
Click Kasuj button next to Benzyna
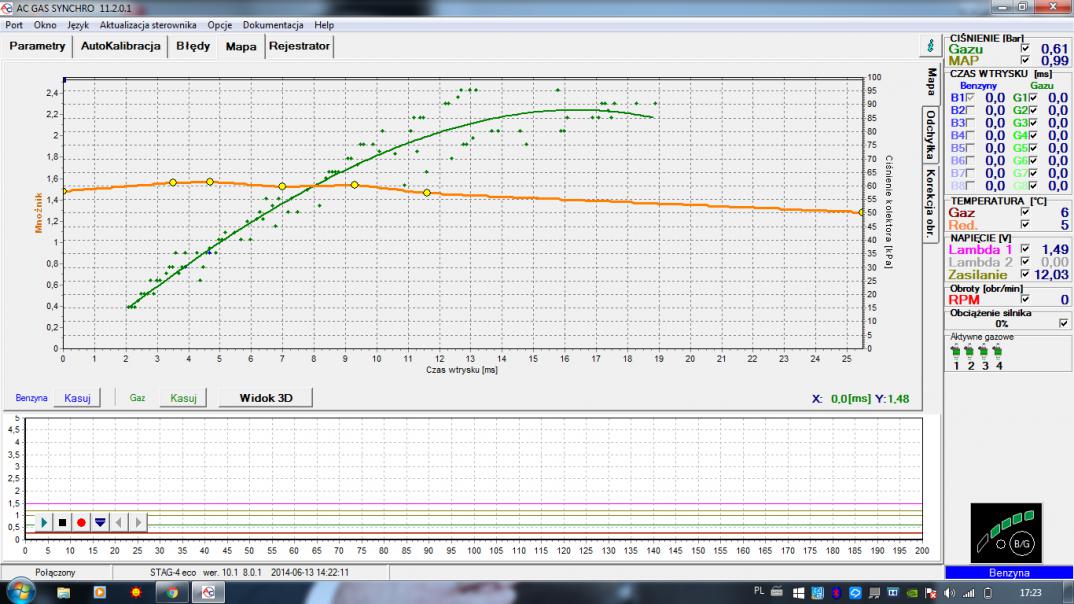point(78,398)
